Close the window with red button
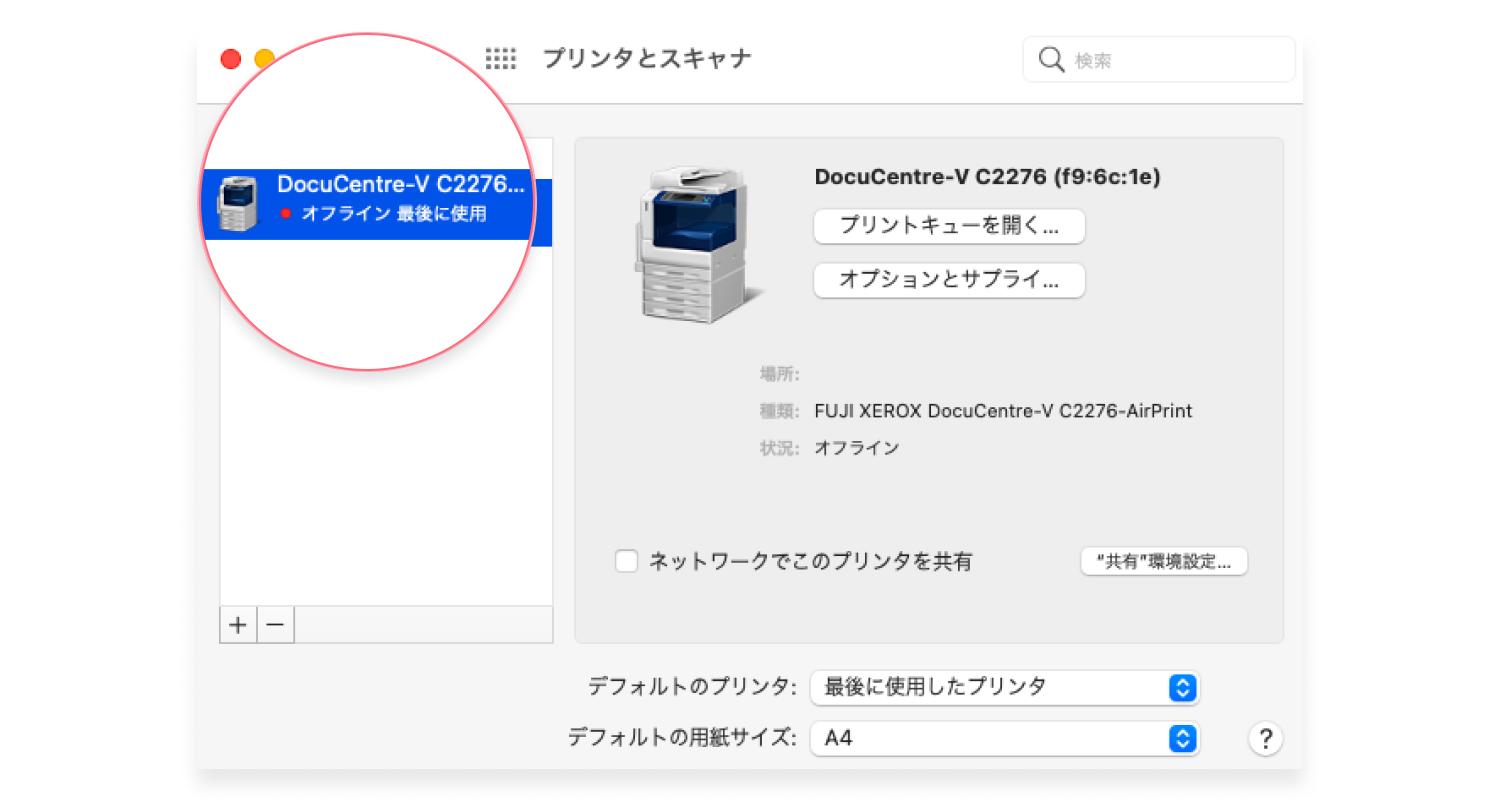 pos(231,59)
